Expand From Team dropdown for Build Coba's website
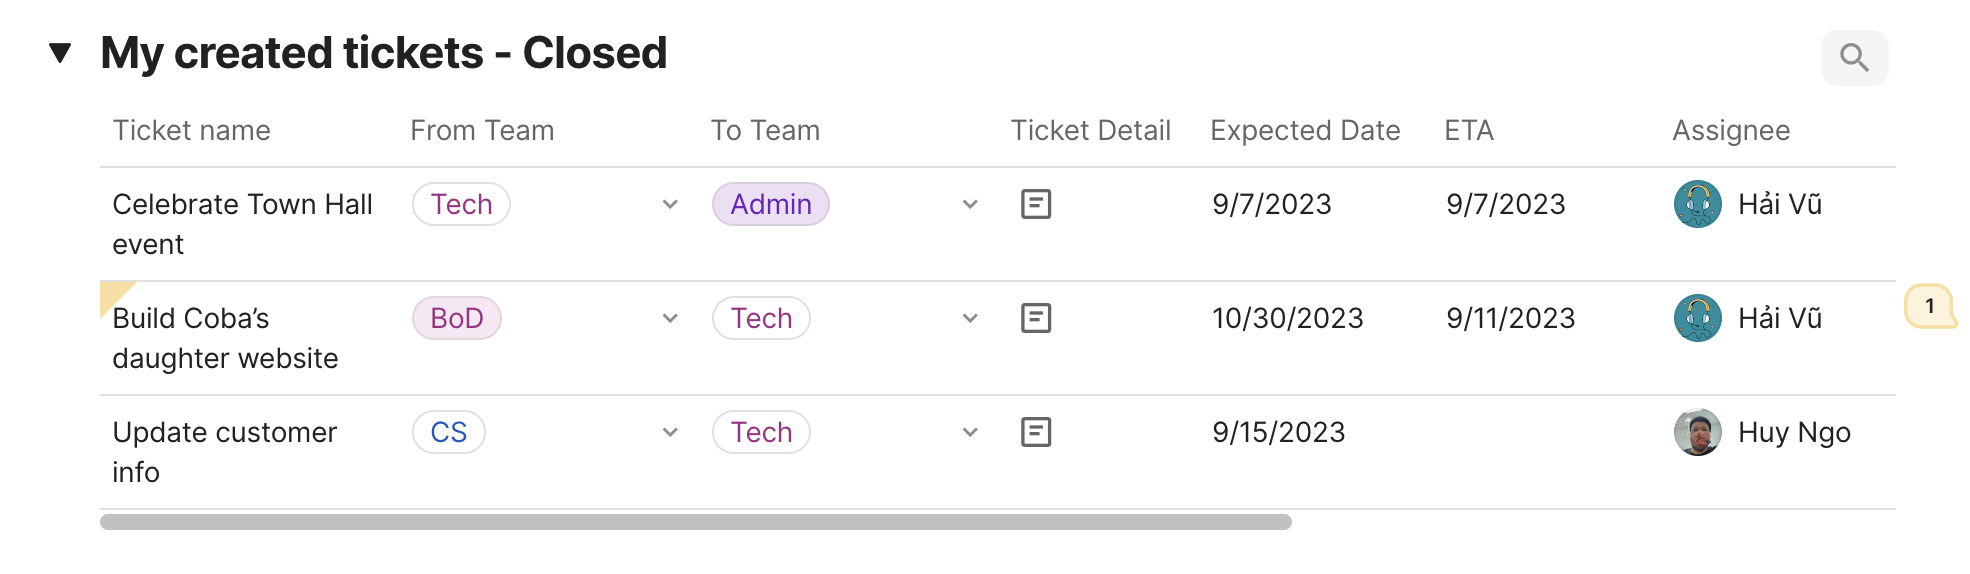This screenshot has height=574, width=1970. (x=670, y=318)
